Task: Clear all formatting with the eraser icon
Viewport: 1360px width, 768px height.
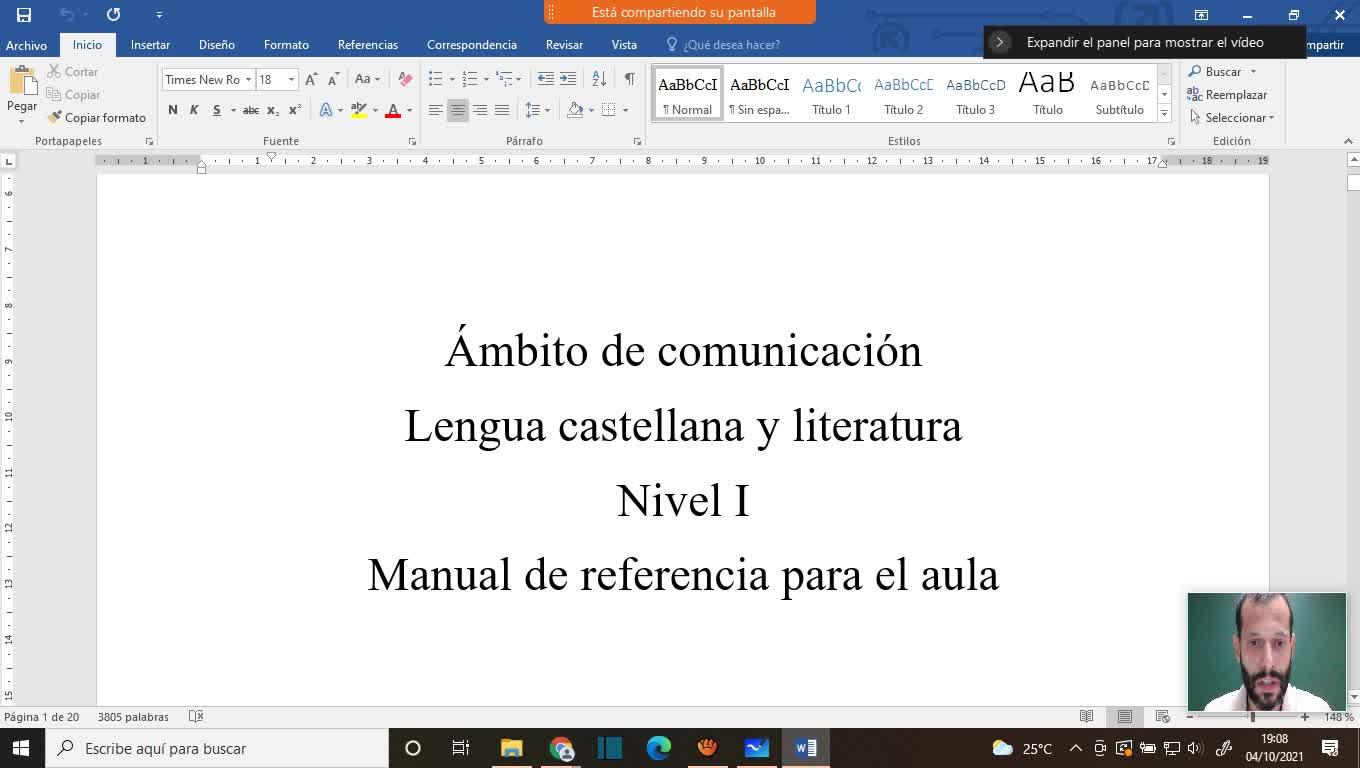Action: point(404,79)
